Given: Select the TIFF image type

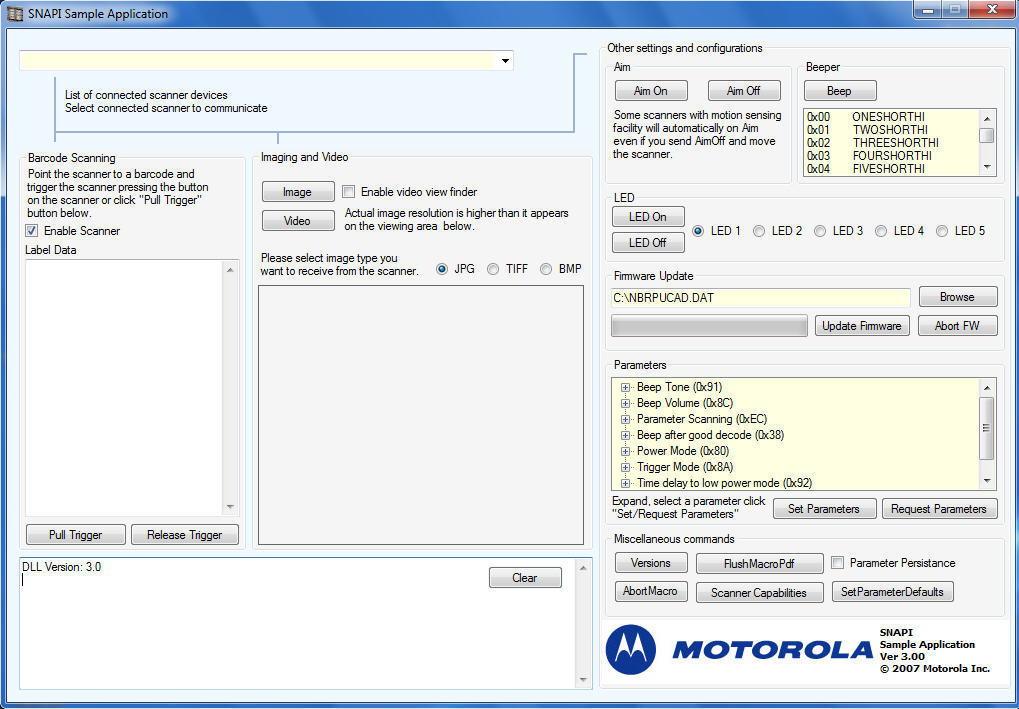Looking at the screenshot, I should [493, 269].
